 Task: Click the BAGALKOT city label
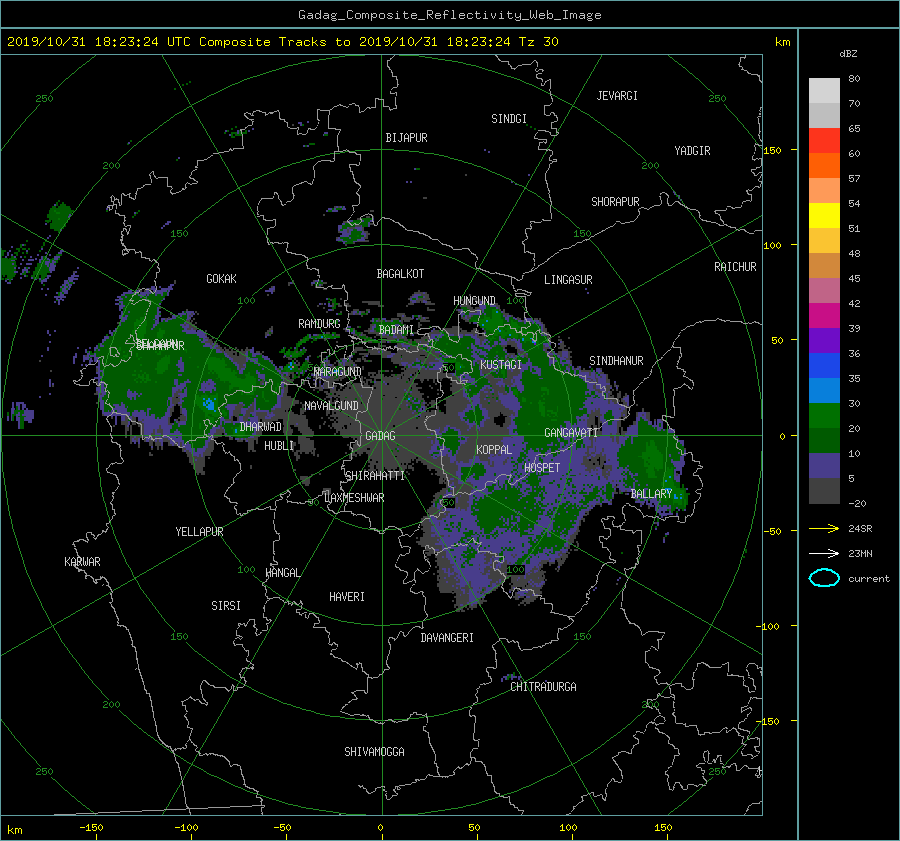pos(400,274)
